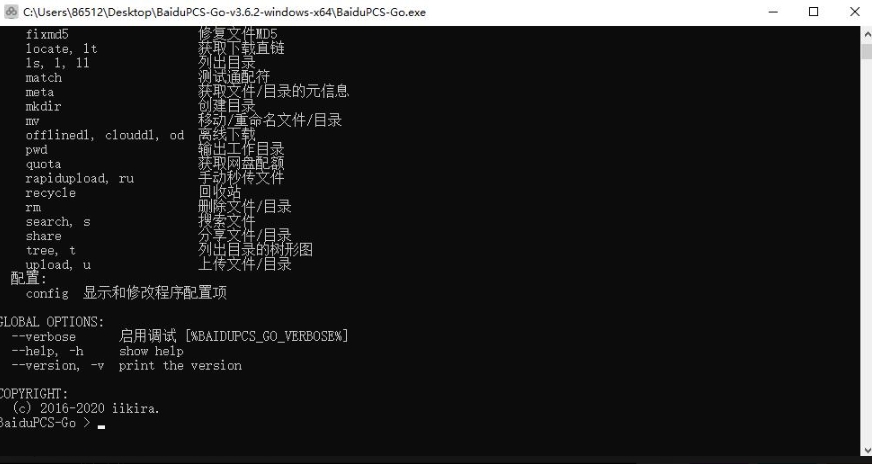This screenshot has width=872, height=464.
Task: Click the '离线下载' description
Action: click(x=227, y=135)
